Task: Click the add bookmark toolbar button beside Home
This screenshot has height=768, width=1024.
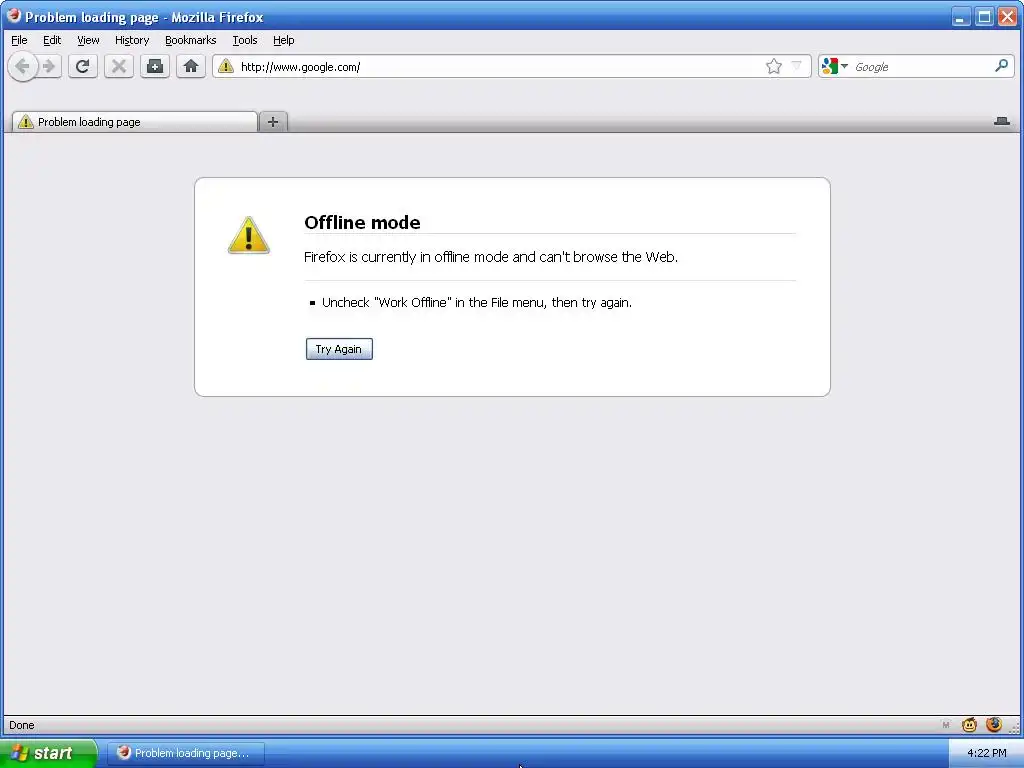Action: (x=155, y=67)
